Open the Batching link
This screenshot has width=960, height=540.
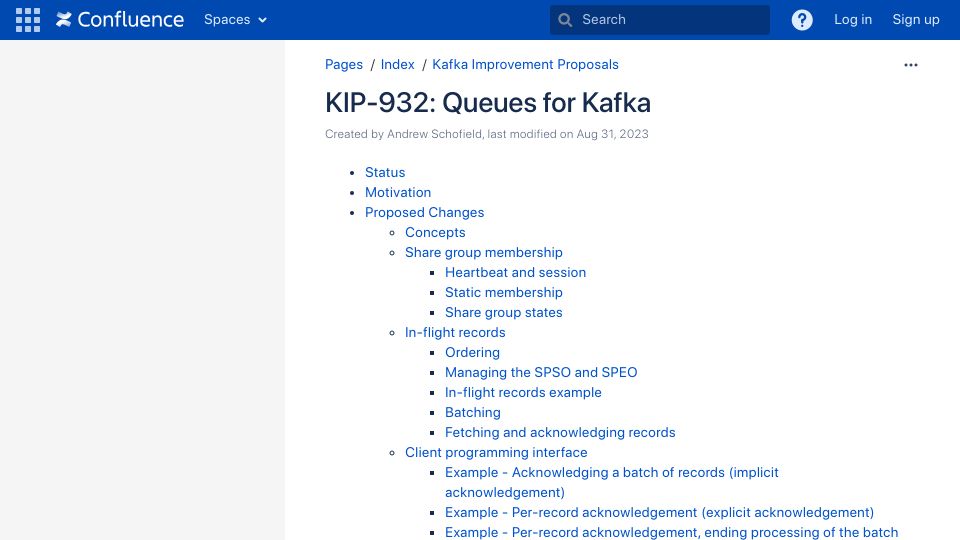pos(473,413)
